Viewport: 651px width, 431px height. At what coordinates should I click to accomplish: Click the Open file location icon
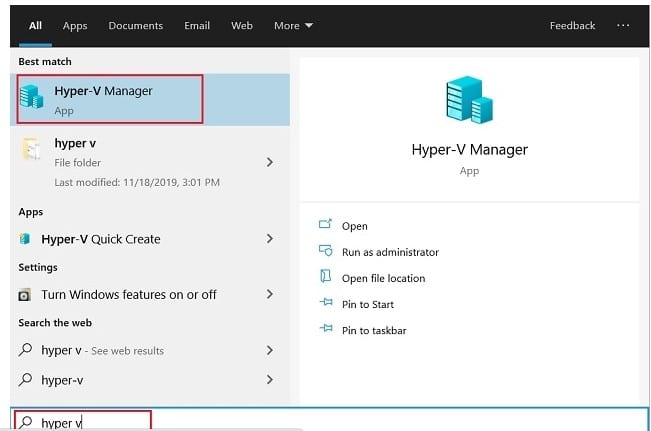click(325, 276)
